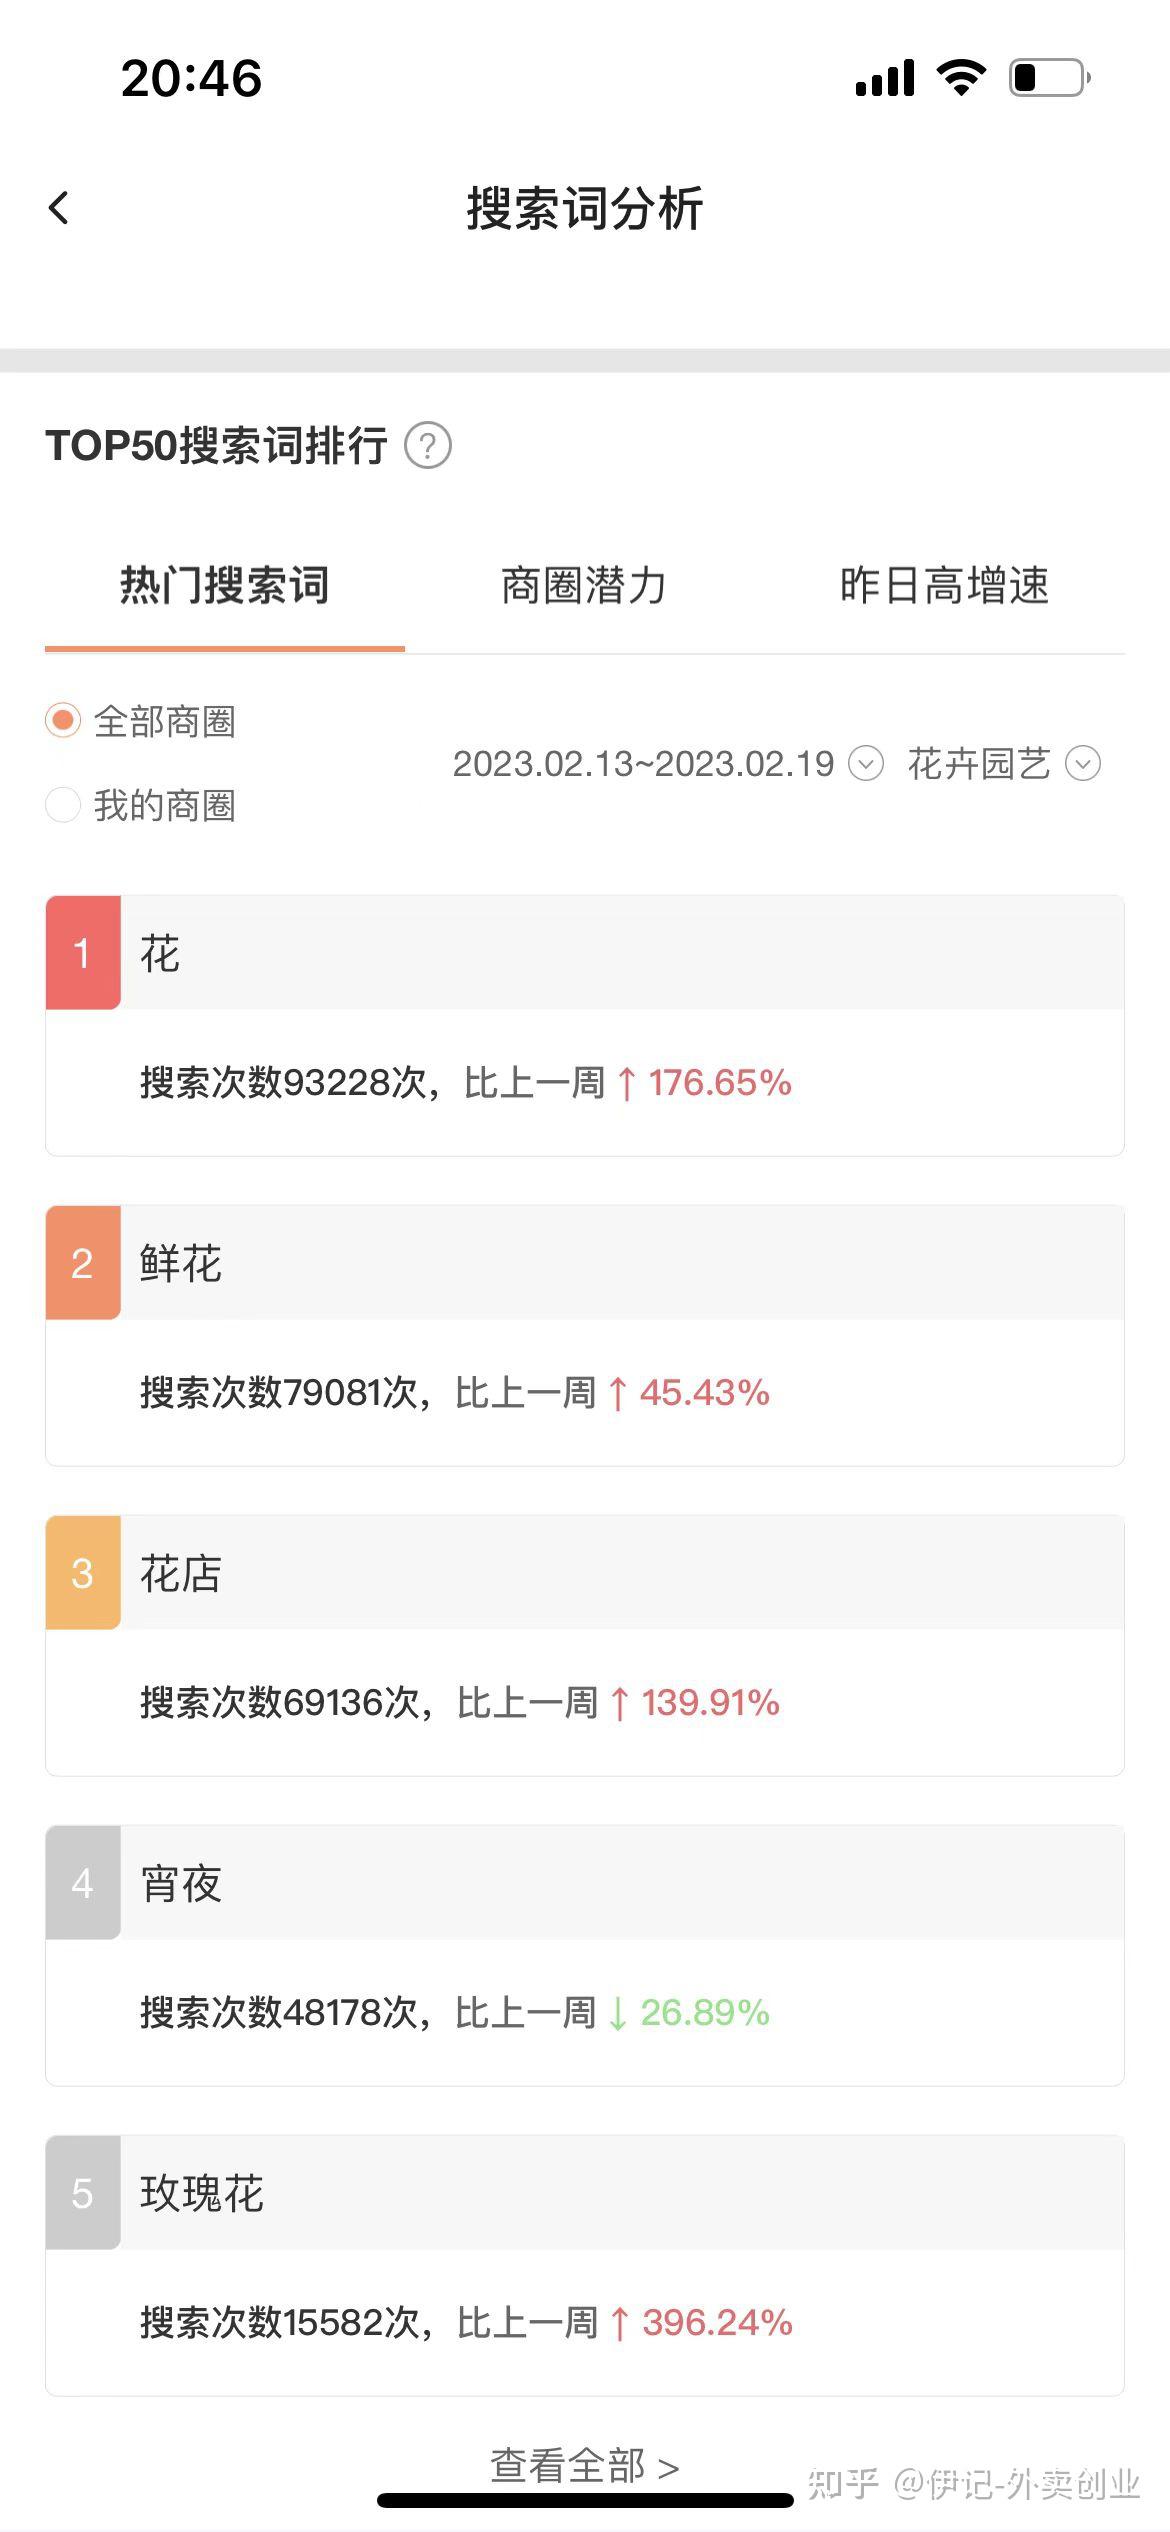Select the 热门搜索词 tab
1170x2532 pixels.
225,586
